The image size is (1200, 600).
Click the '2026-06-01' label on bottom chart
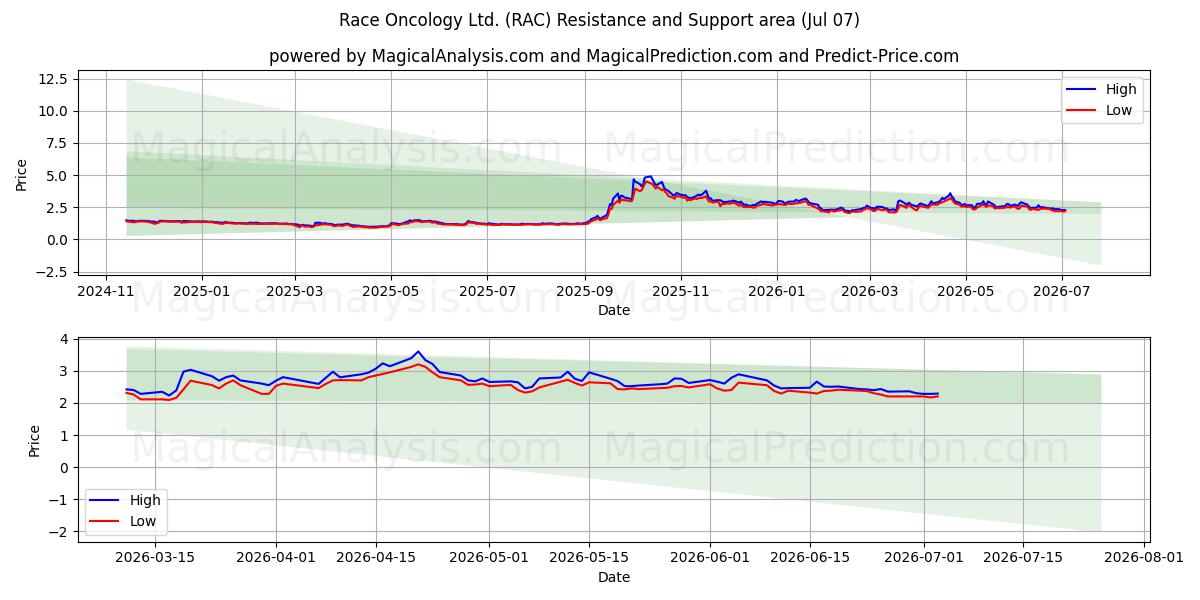(710, 559)
